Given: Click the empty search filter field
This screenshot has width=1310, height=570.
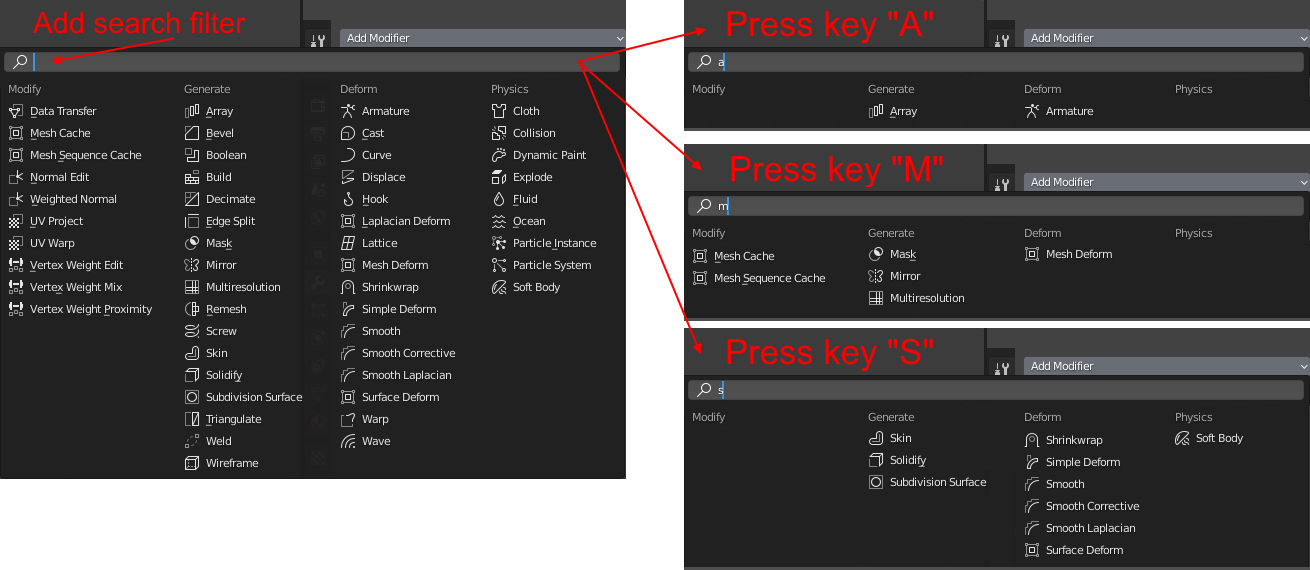Looking at the screenshot, I should pos(312,62).
